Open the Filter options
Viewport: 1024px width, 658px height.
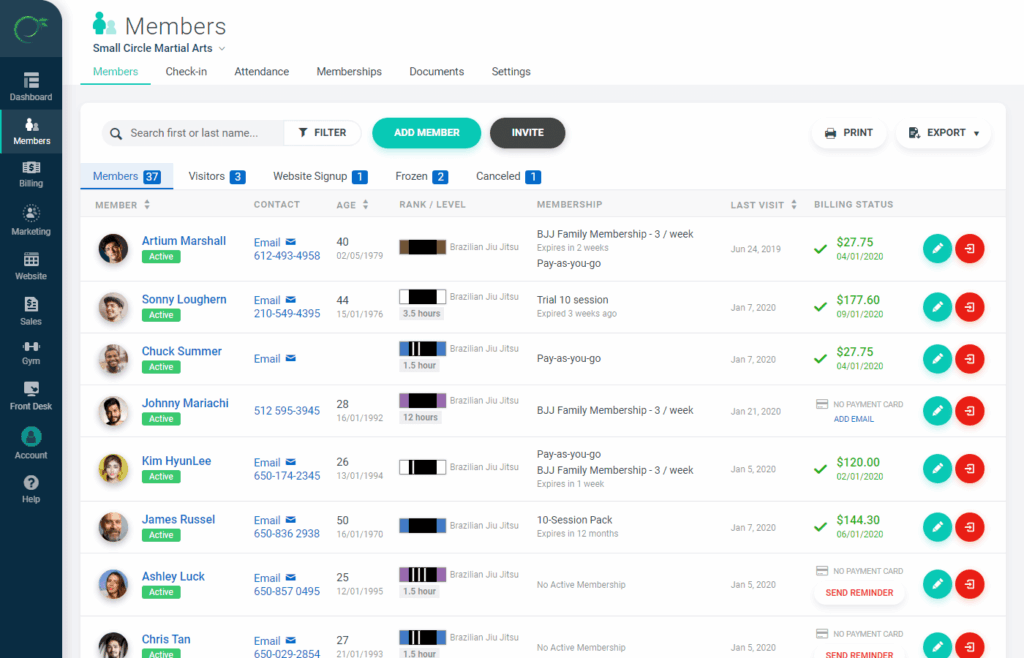(322, 132)
